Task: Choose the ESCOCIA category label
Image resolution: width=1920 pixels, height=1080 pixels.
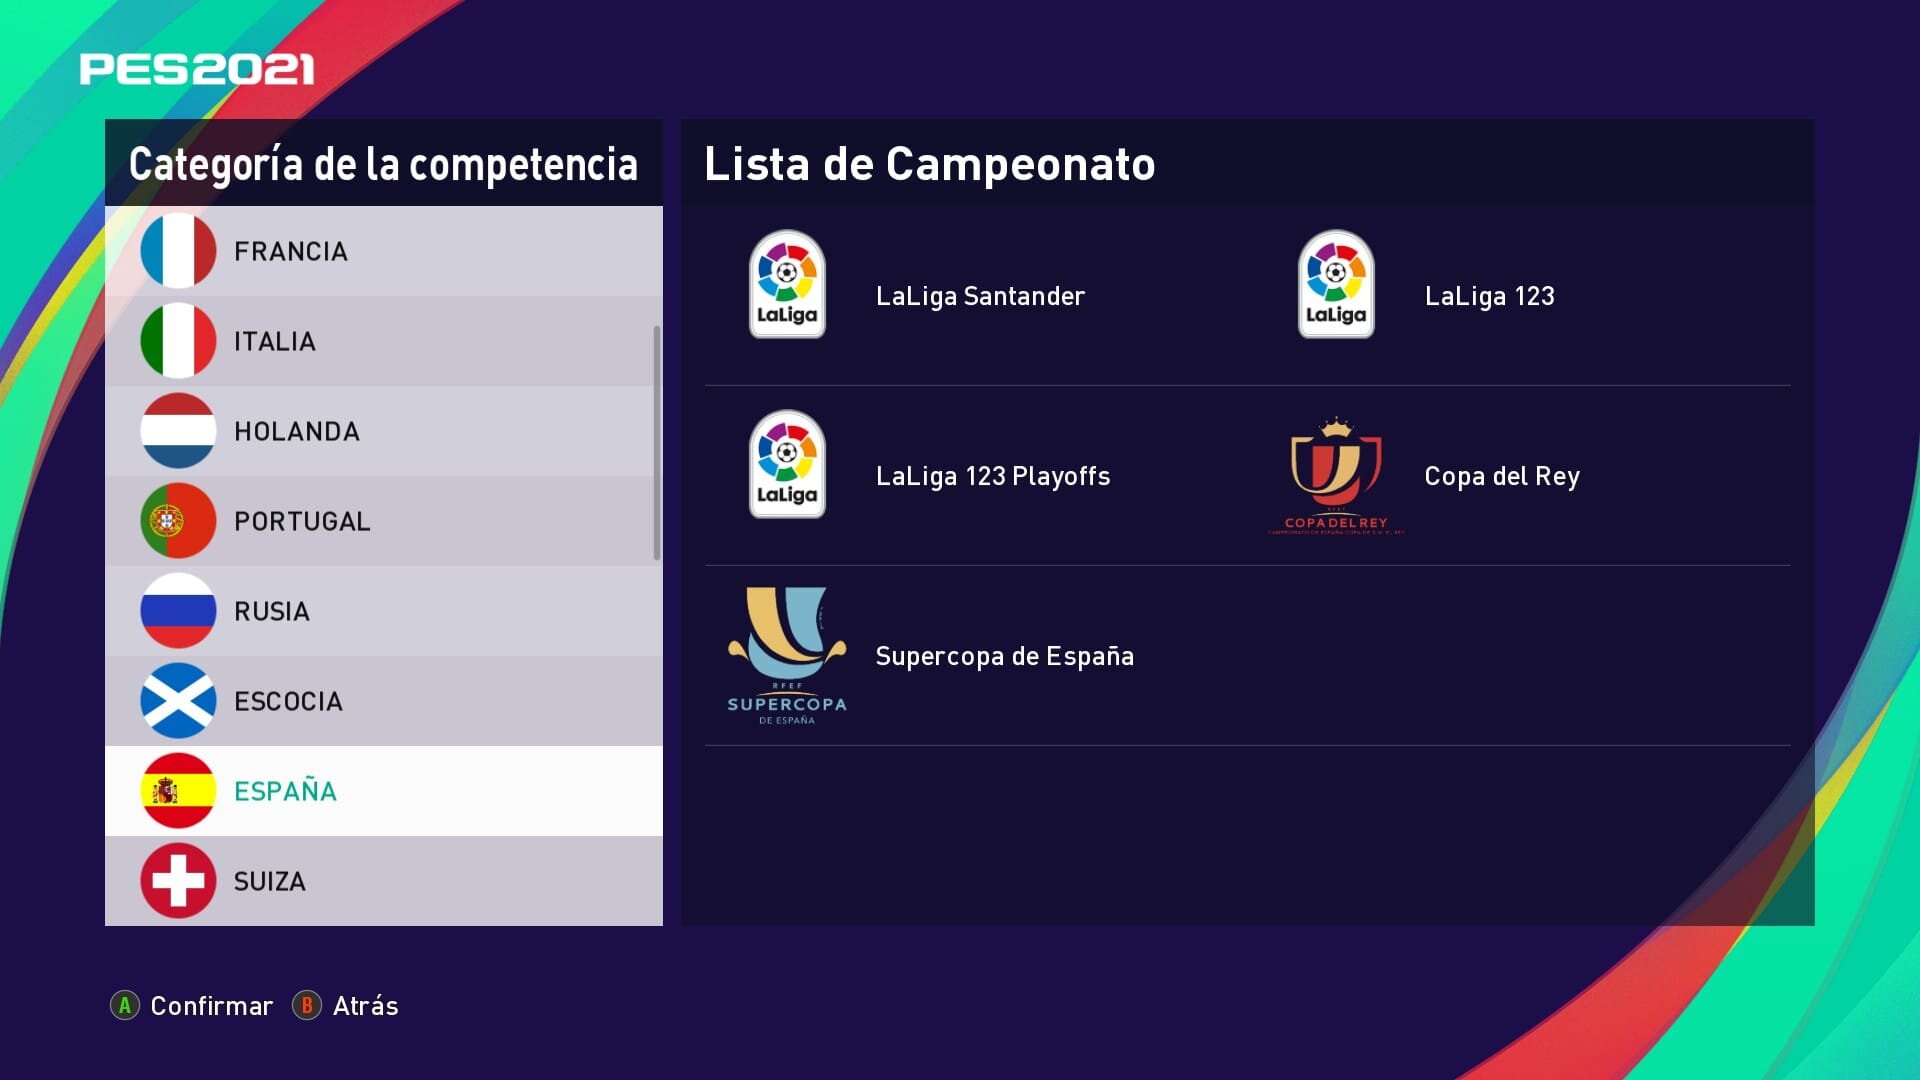Action: click(x=288, y=701)
